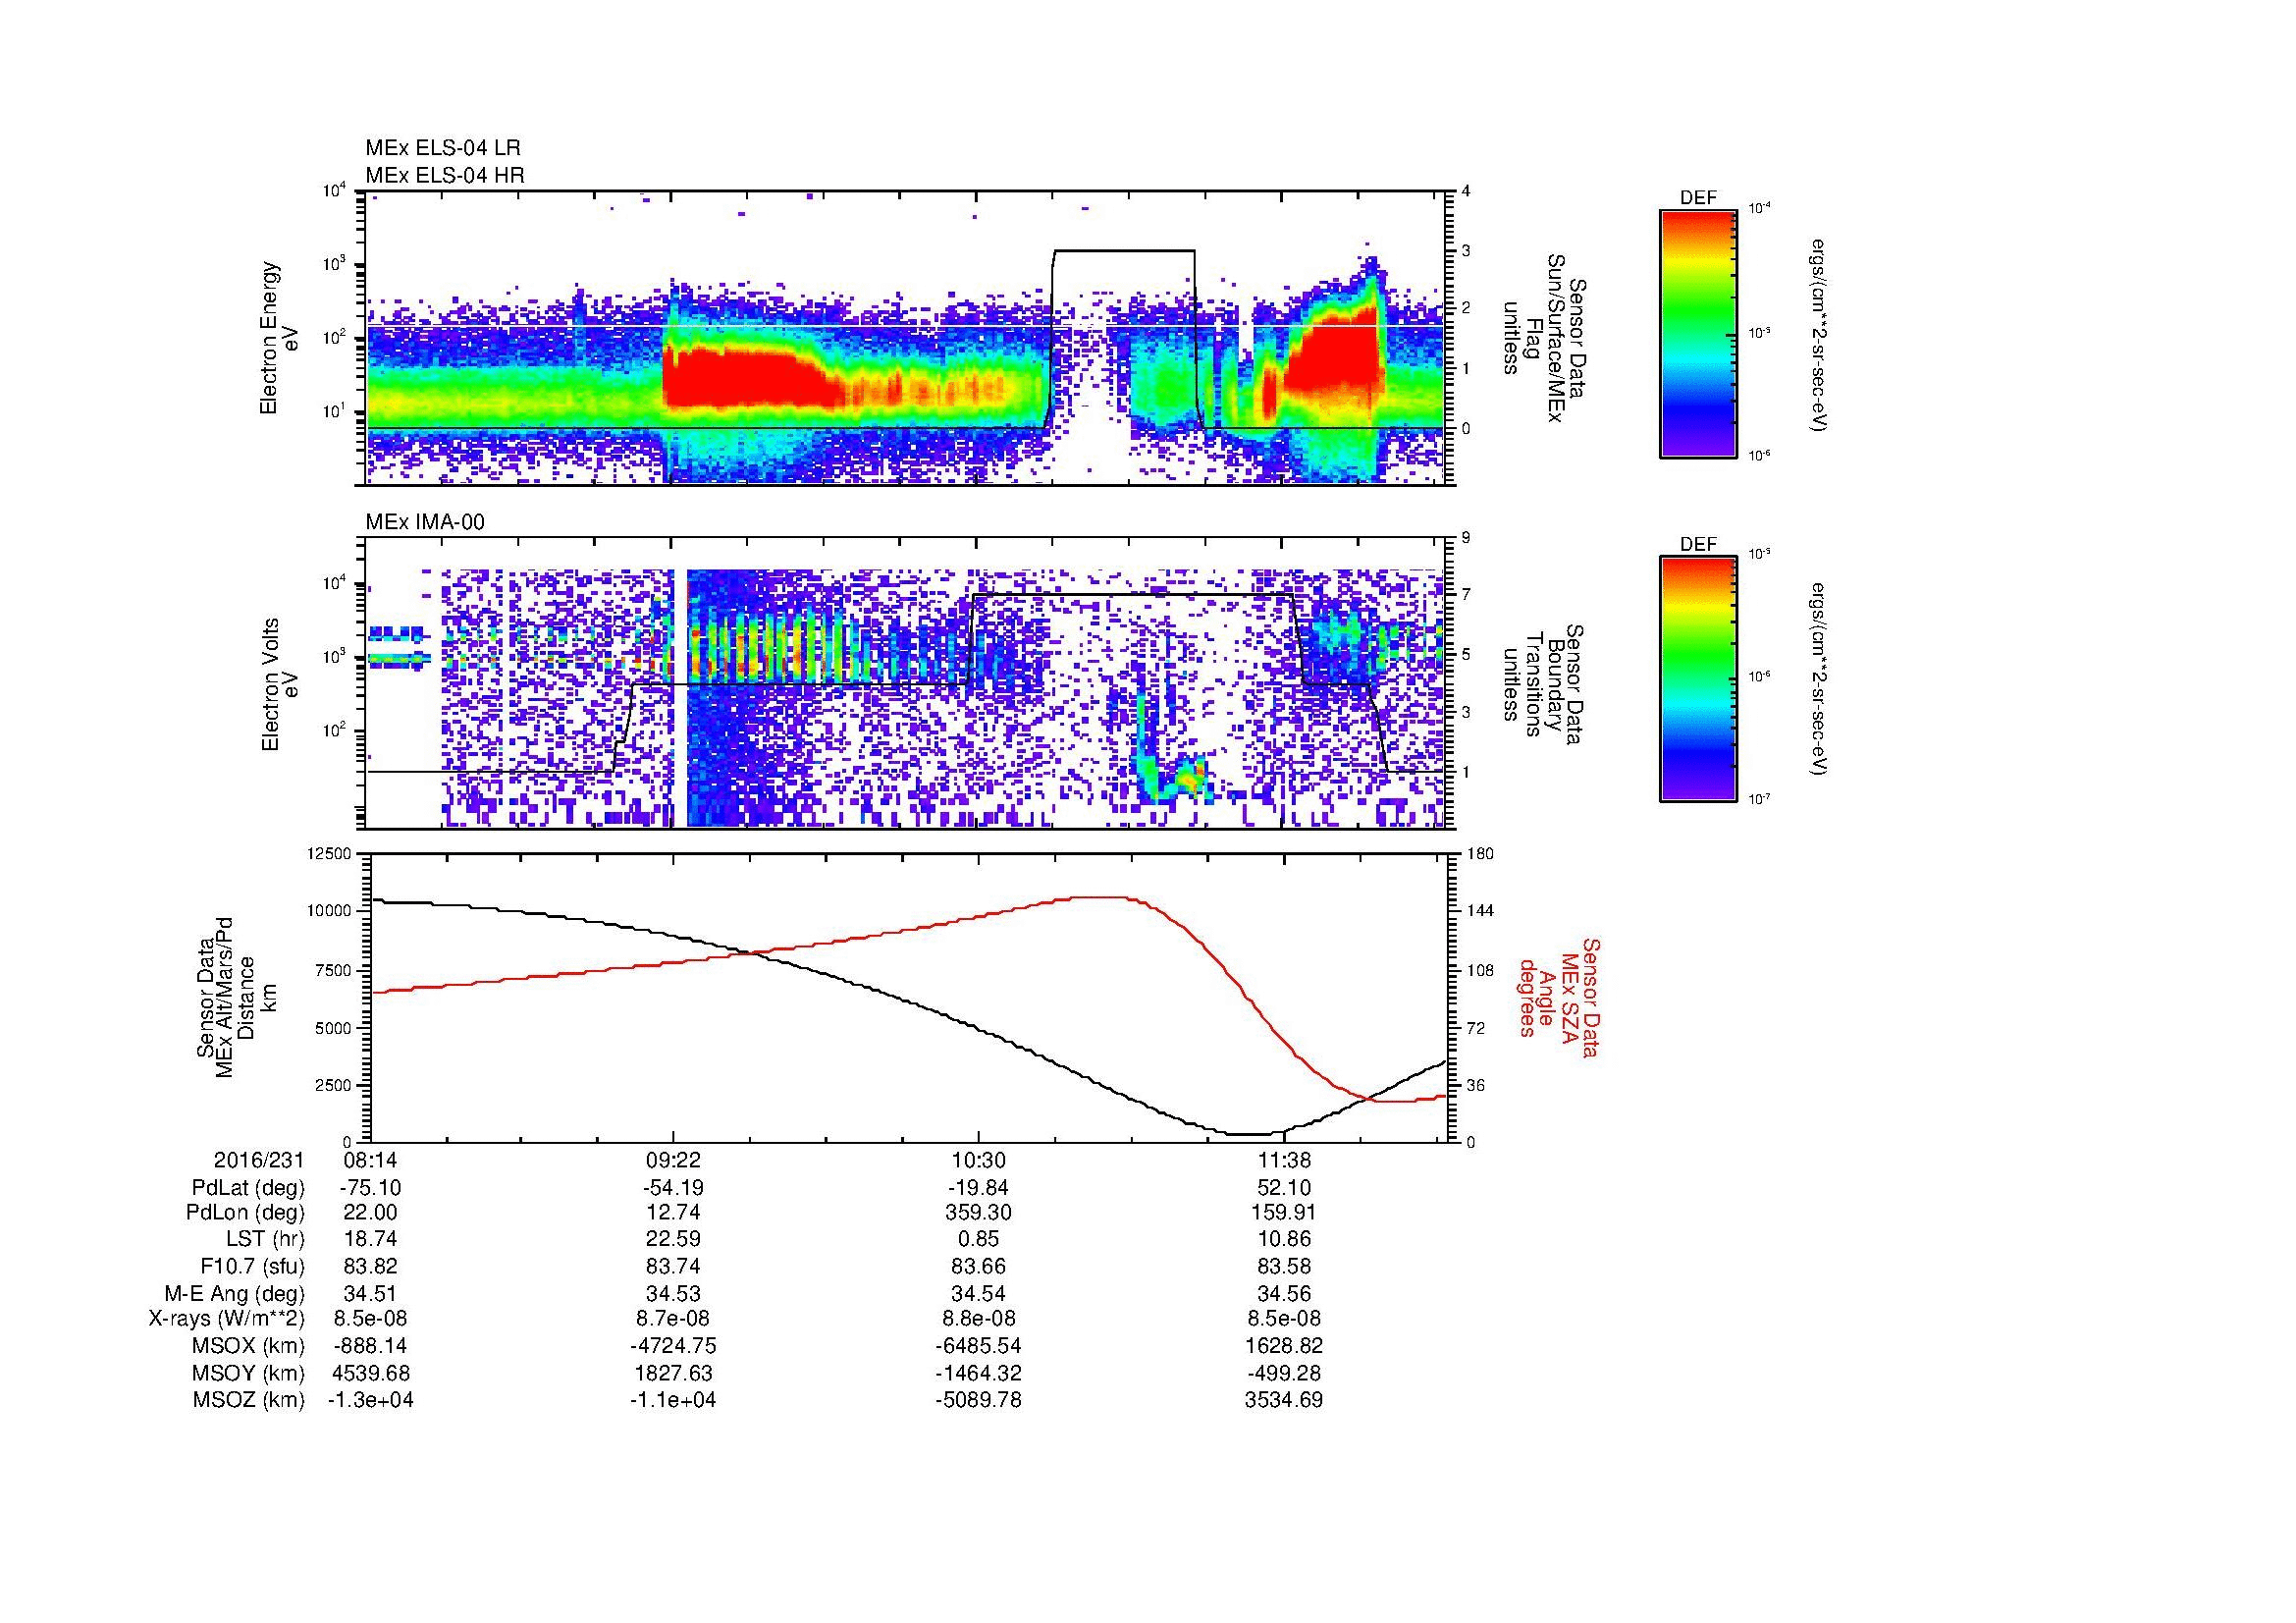Click the 'MSOX (km)' row label
The image size is (2296, 1623).
coord(248,1346)
